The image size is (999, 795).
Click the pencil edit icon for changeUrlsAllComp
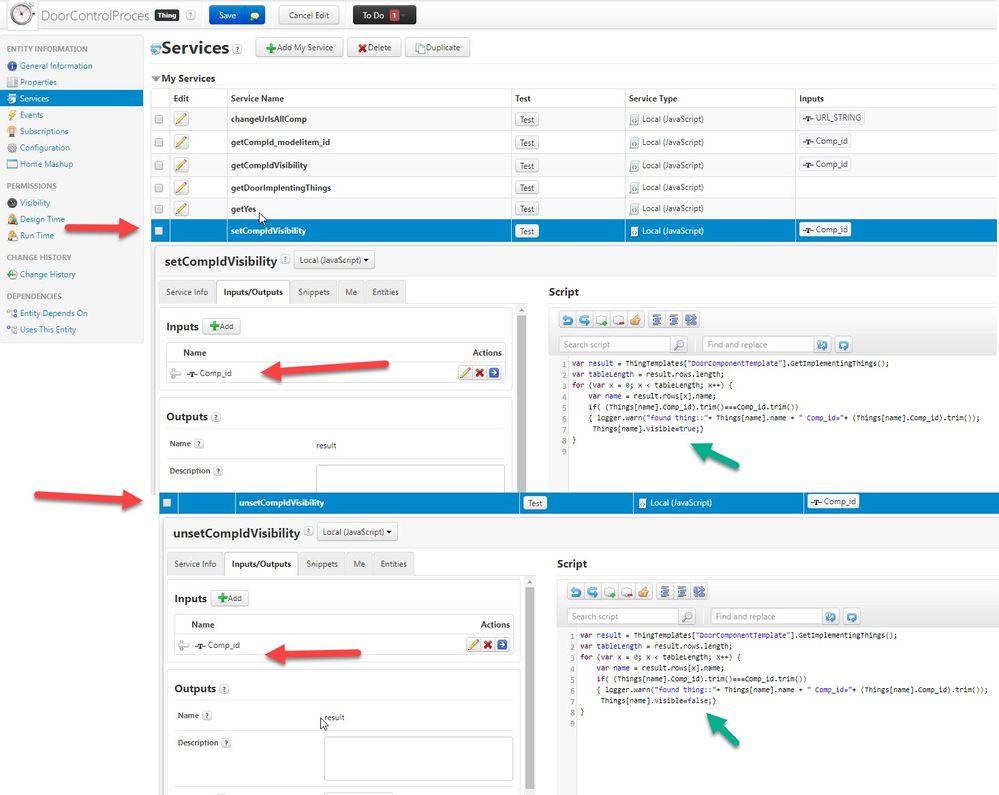181,119
